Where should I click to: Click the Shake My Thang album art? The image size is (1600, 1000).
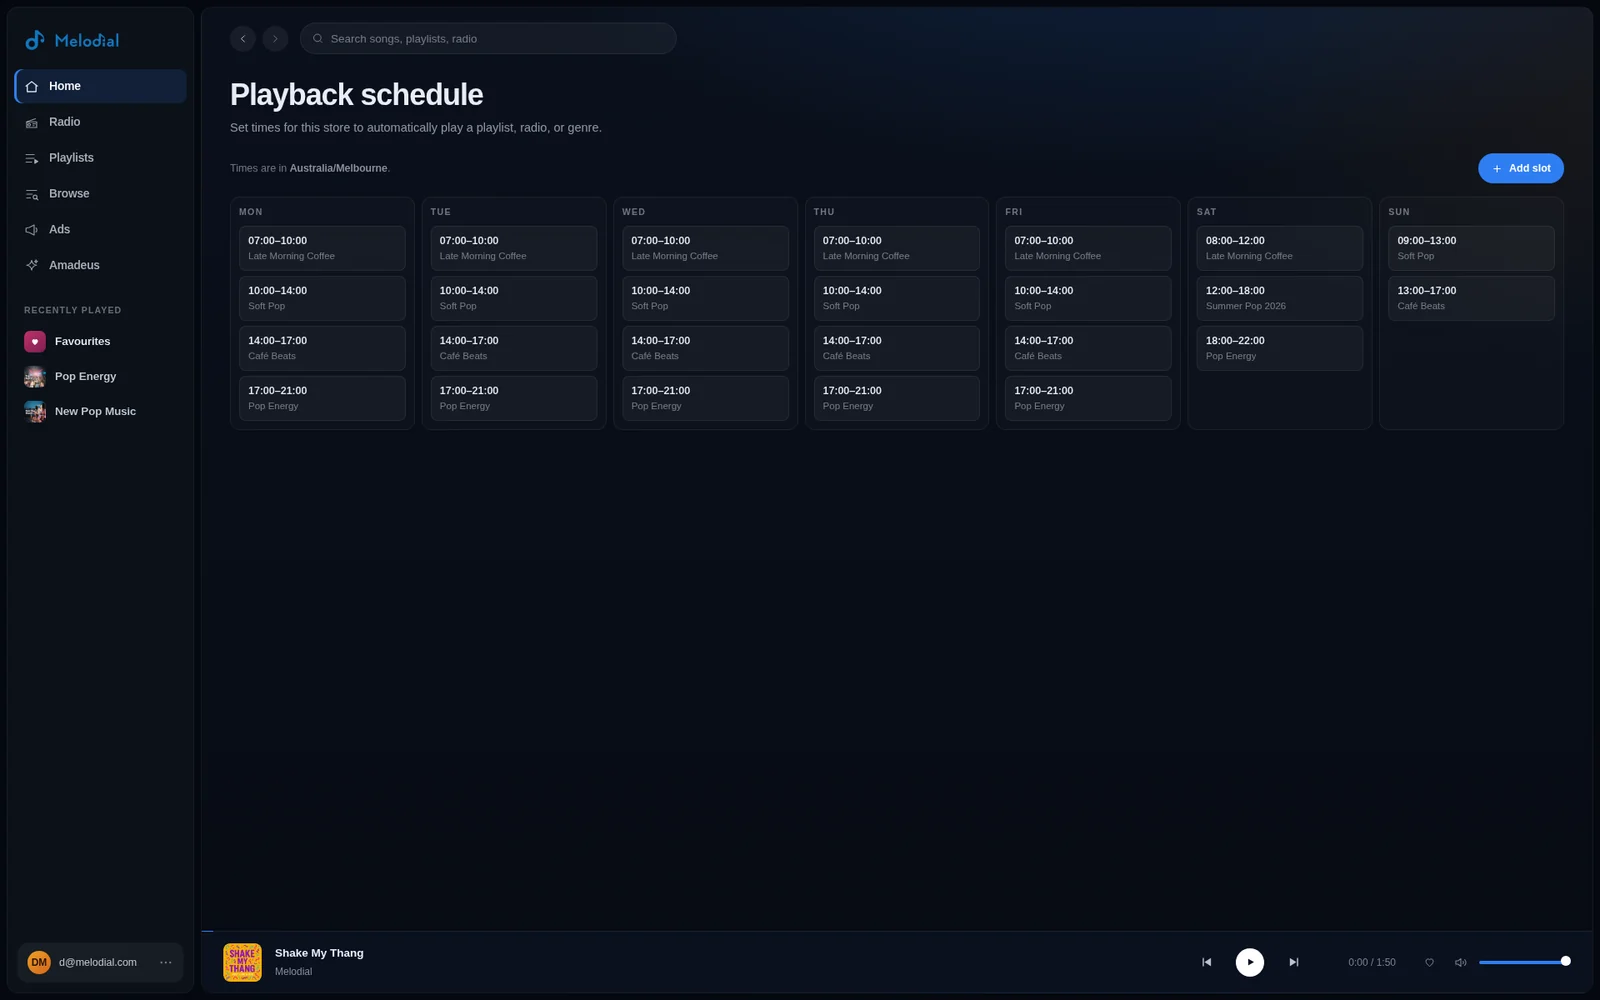pyautogui.click(x=242, y=962)
